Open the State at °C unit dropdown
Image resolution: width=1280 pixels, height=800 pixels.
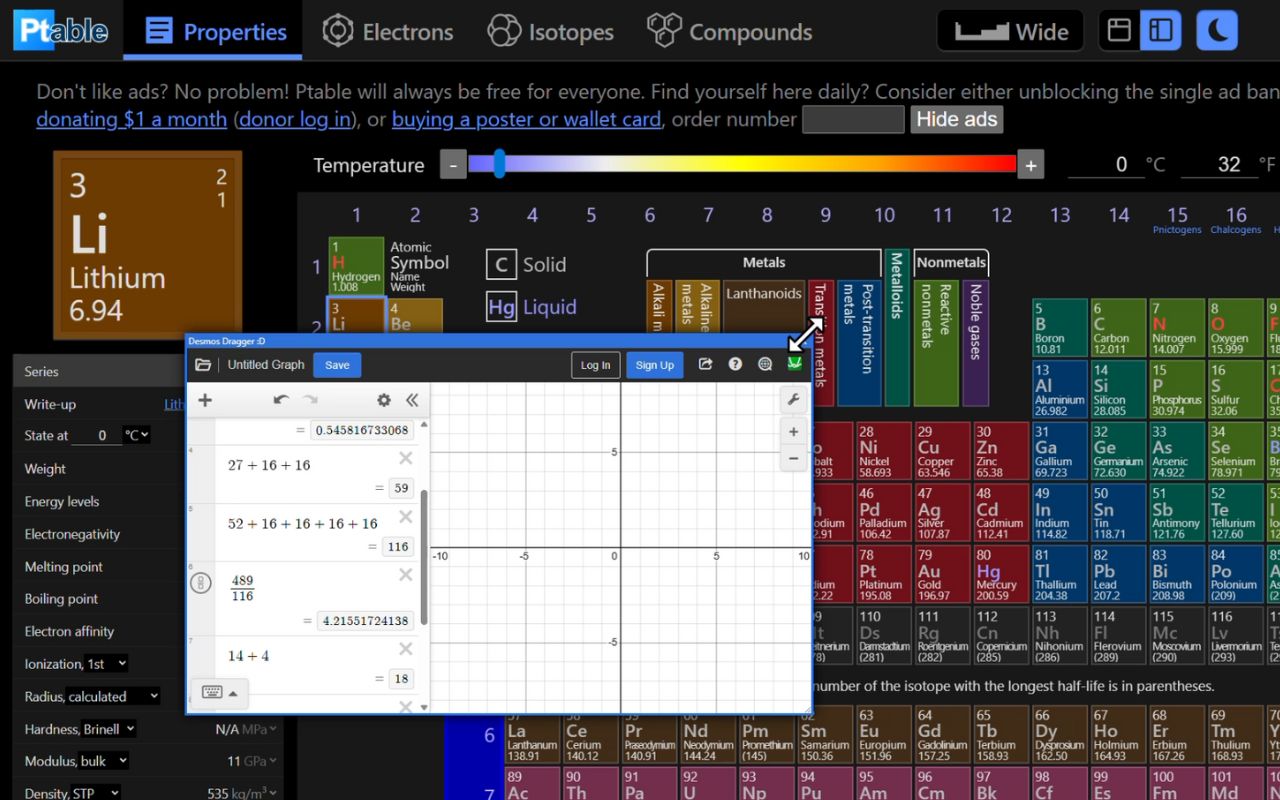[136, 435]
